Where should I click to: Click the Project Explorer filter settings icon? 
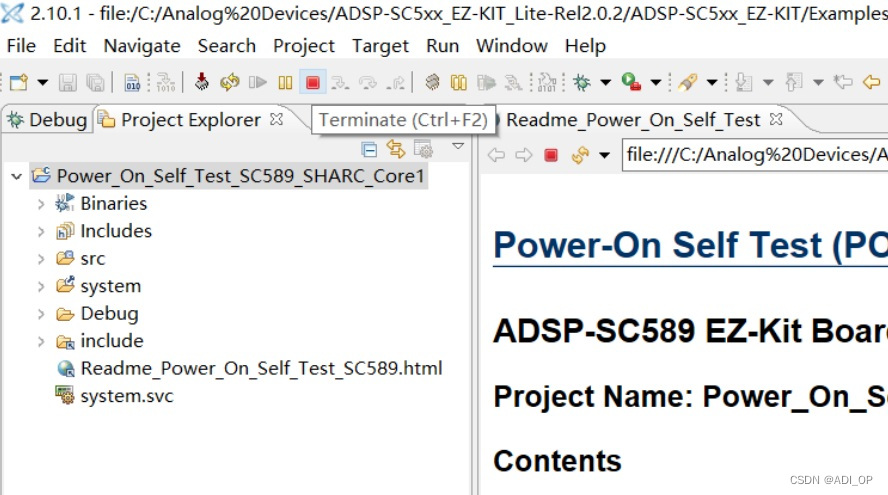point(424,150)
